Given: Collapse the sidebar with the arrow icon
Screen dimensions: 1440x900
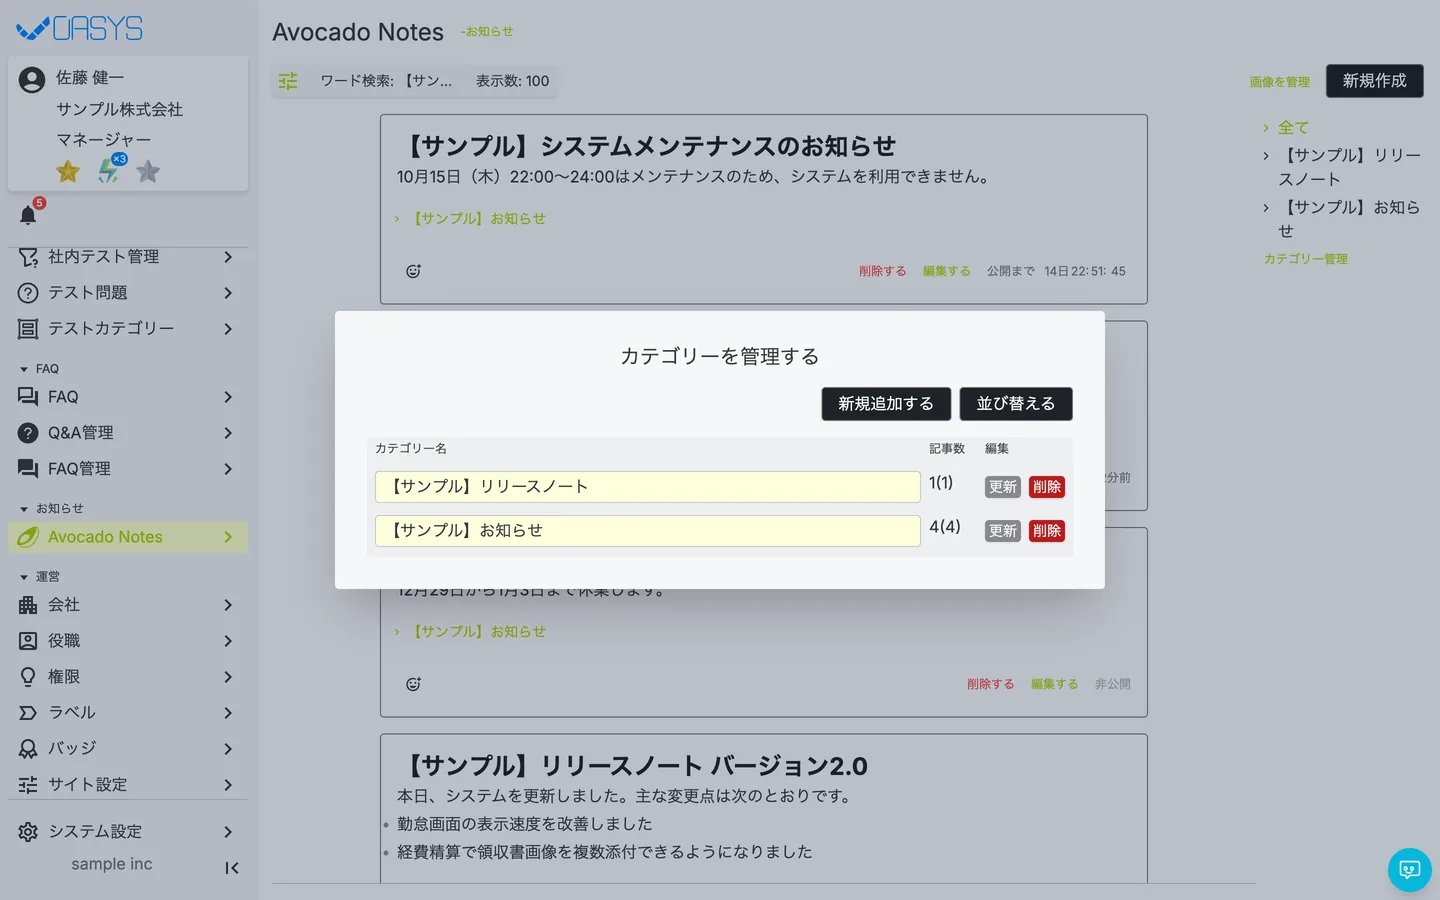Looking at the screenshot, I should (x=232, y=868).
